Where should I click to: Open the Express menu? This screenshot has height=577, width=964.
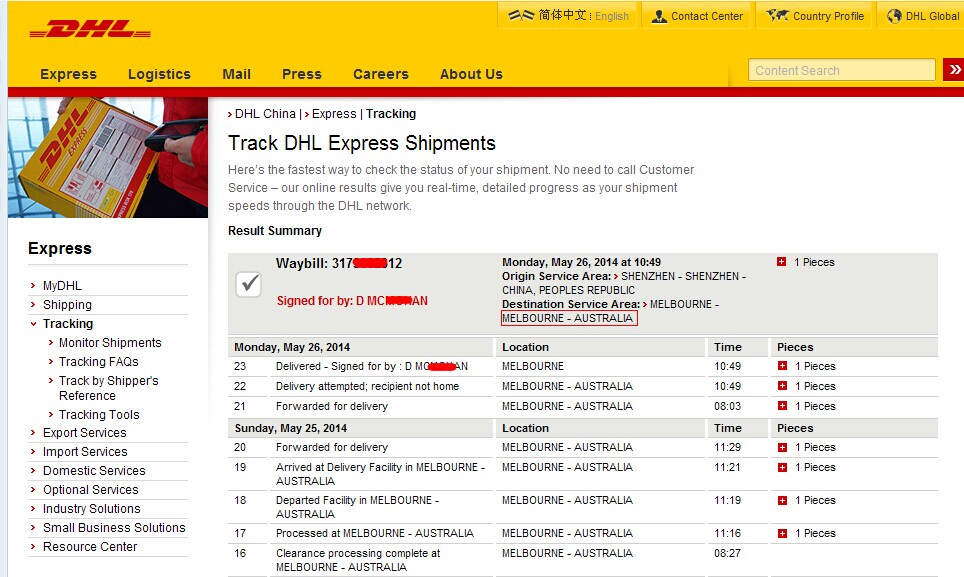(68, 74)
